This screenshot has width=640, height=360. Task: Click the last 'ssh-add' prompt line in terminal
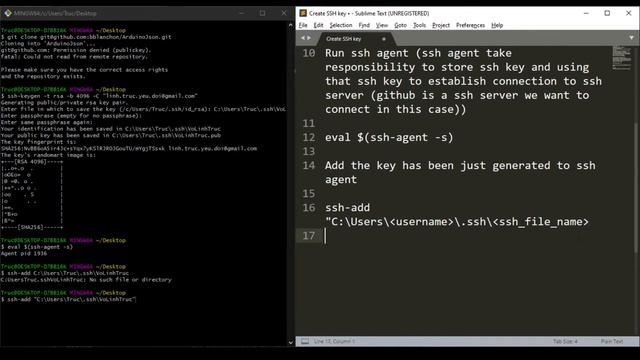point(68,300)
